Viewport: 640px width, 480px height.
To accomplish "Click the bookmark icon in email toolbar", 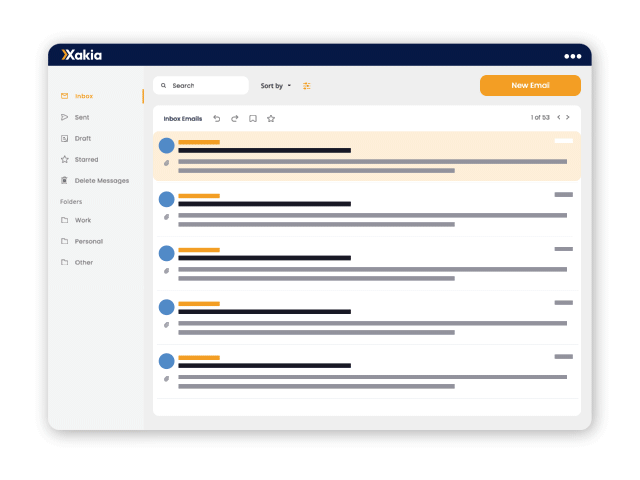I will tap(253, 118).
